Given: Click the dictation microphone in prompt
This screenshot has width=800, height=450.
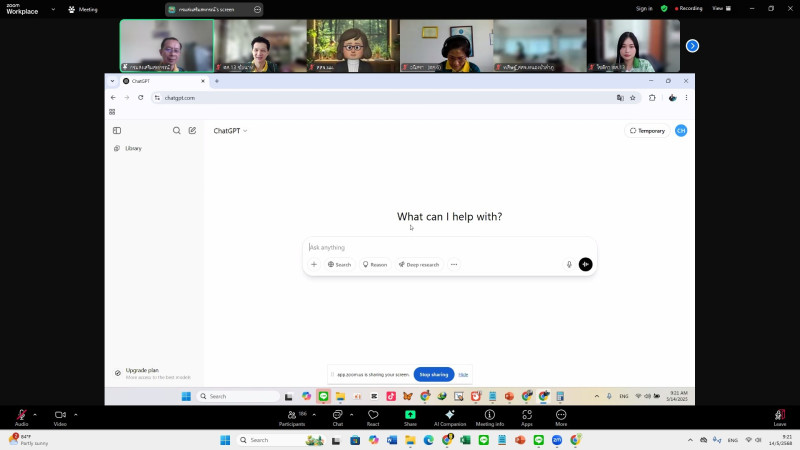Looking at the screenshot, I should 569,264.
